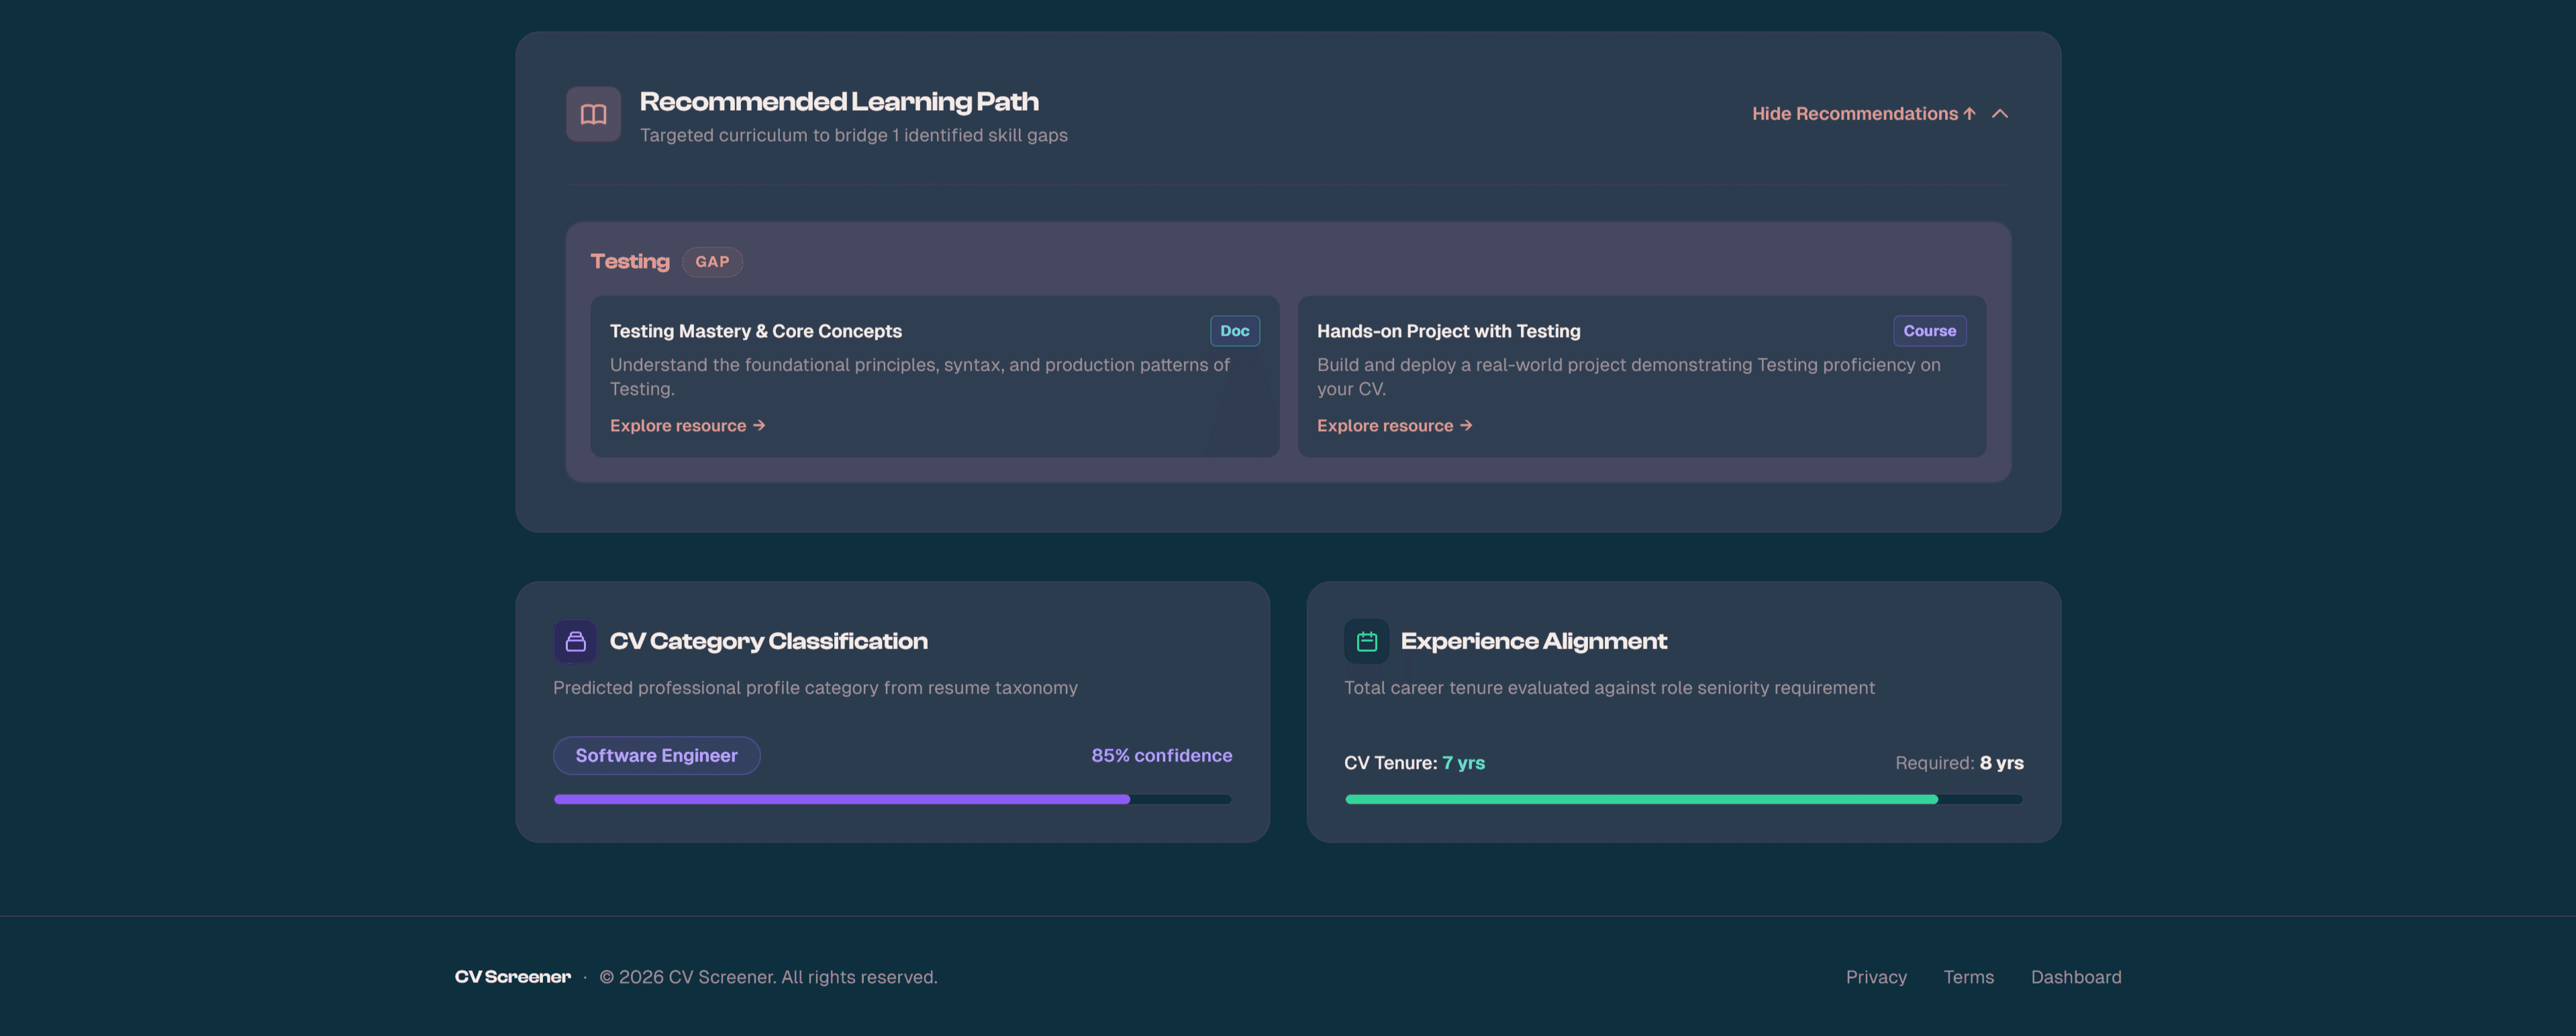Go to Dashboard from the footer
Viewport: 2576px width, 1036px height.
2075,977
